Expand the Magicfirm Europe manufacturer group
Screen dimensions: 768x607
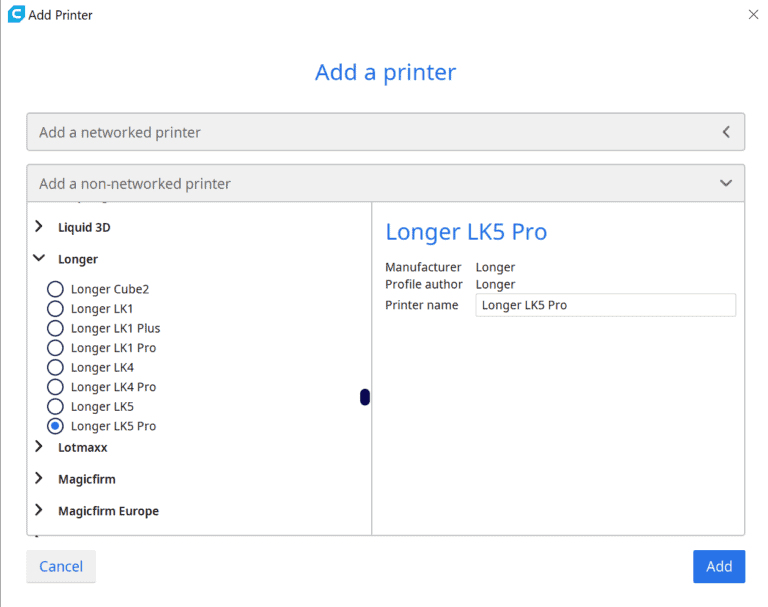[x=39, y=510]
